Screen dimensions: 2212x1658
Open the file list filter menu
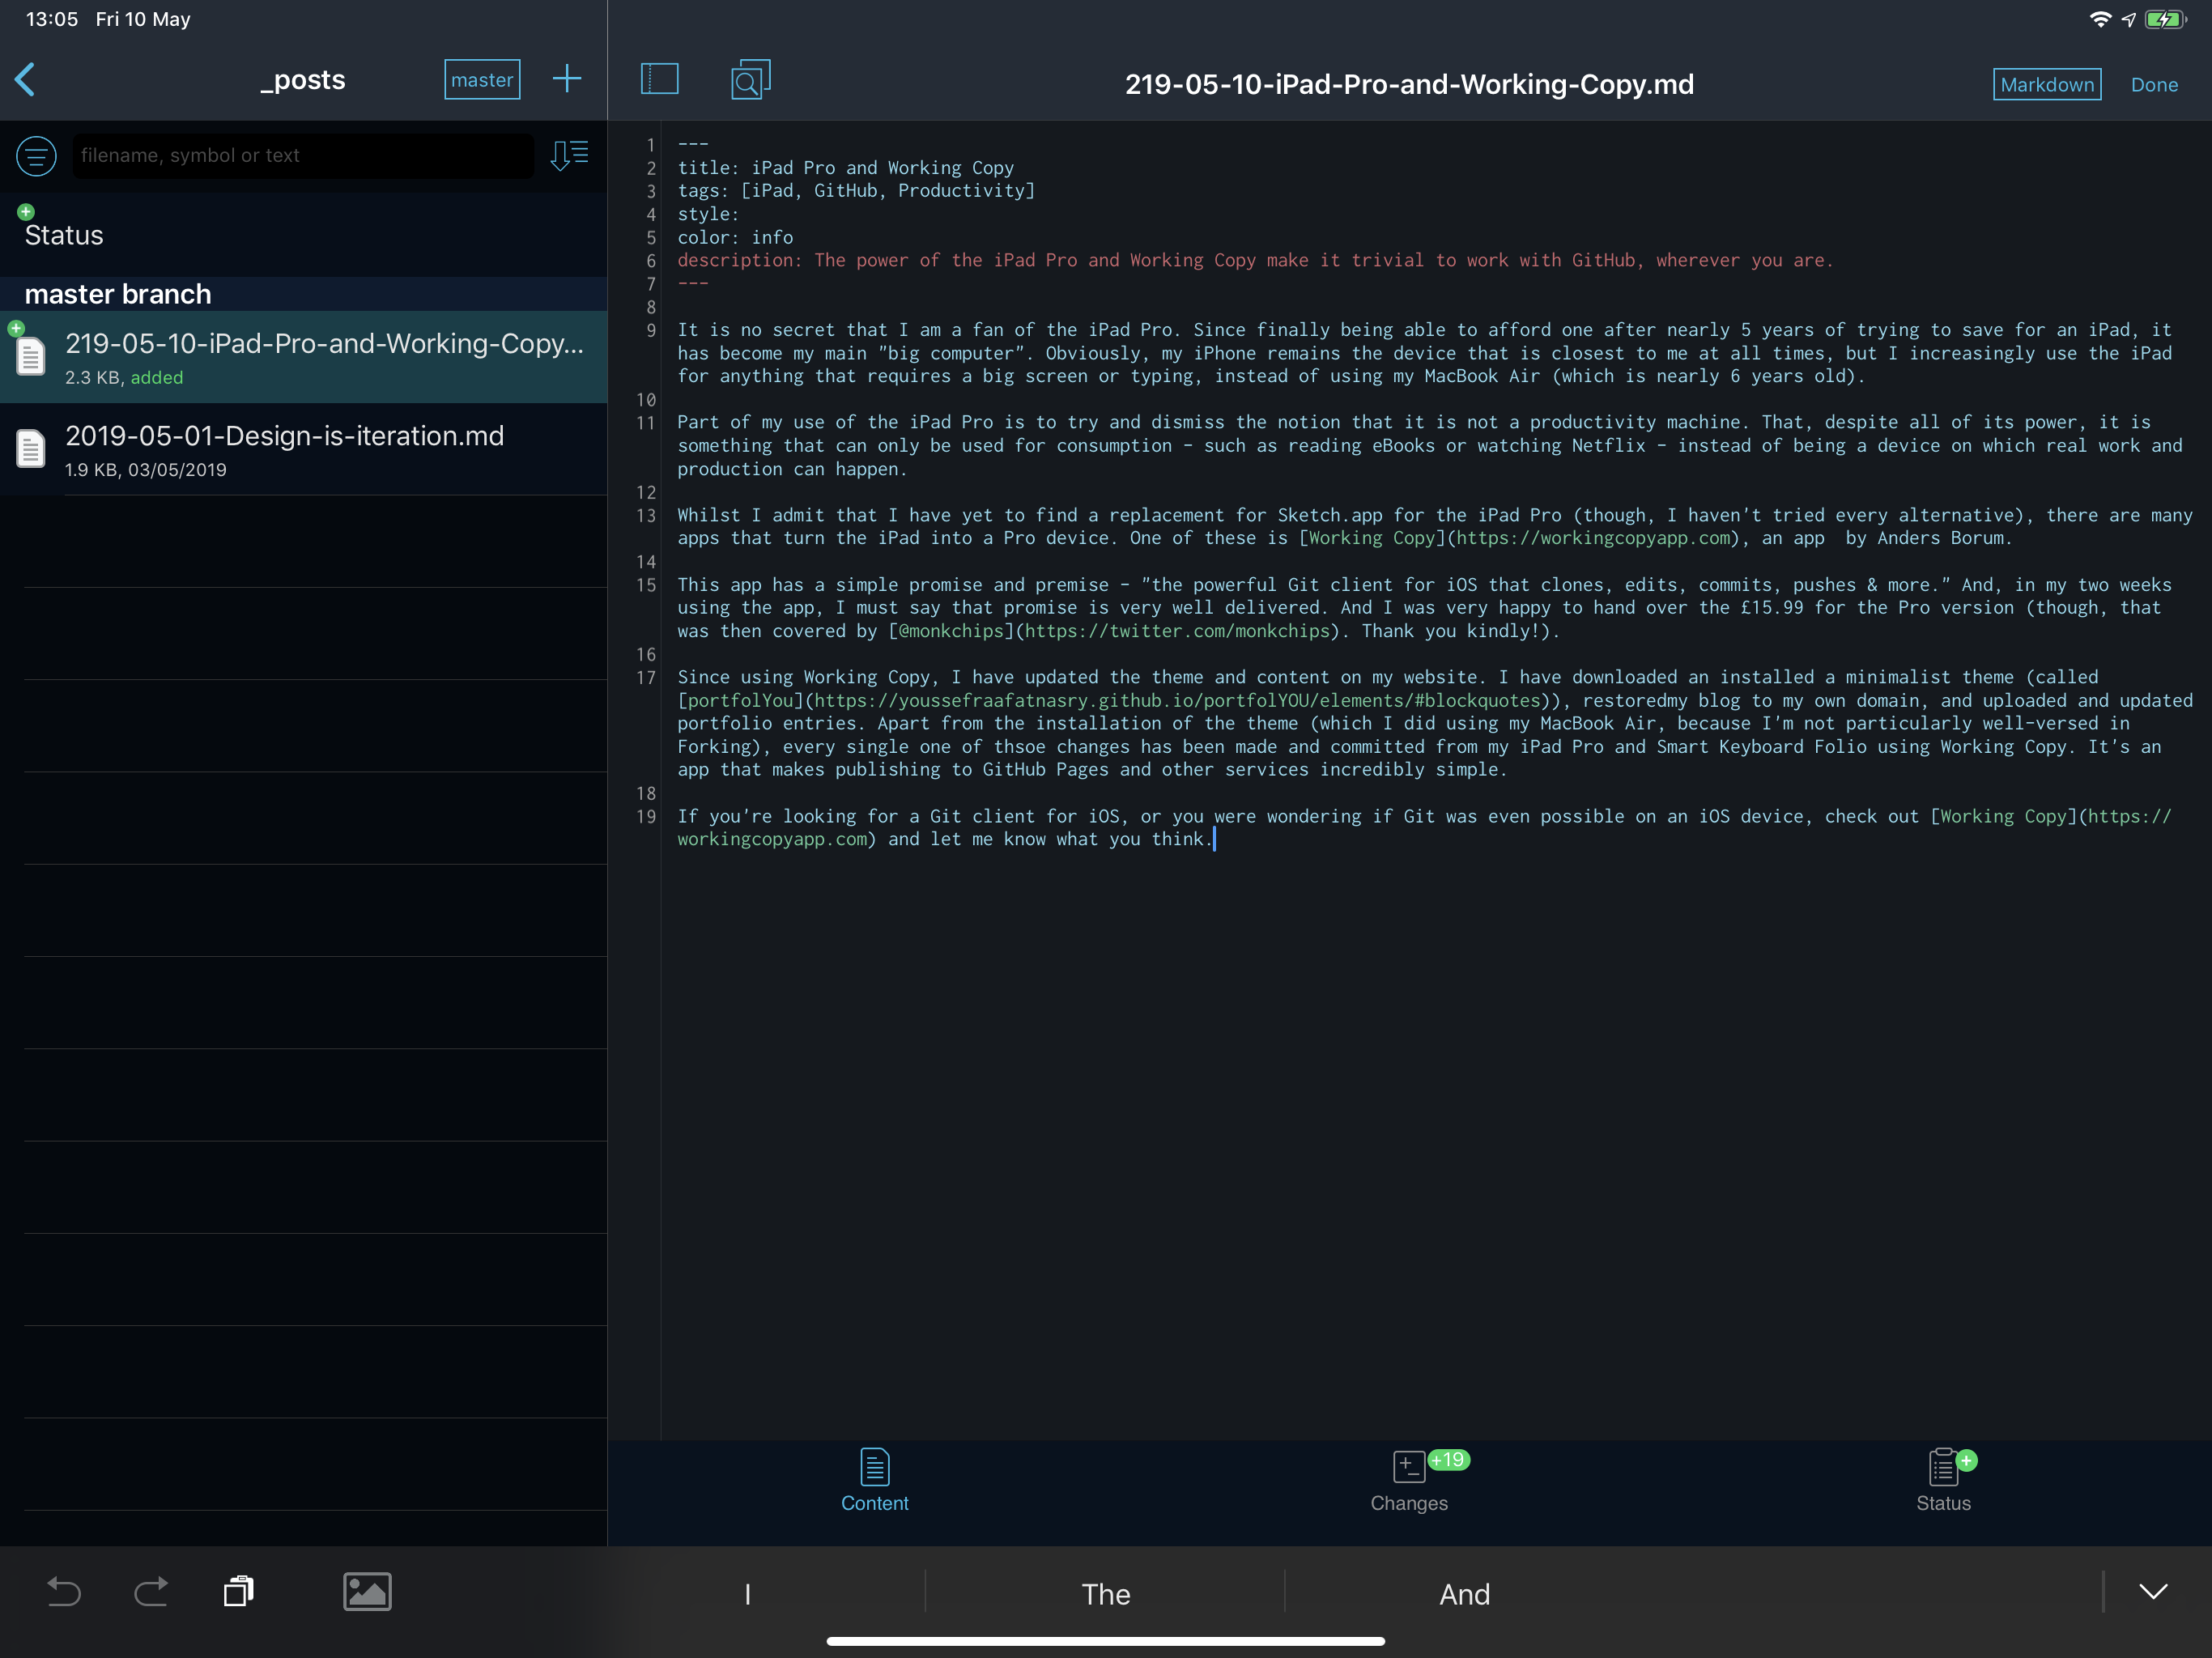[36, 155]
